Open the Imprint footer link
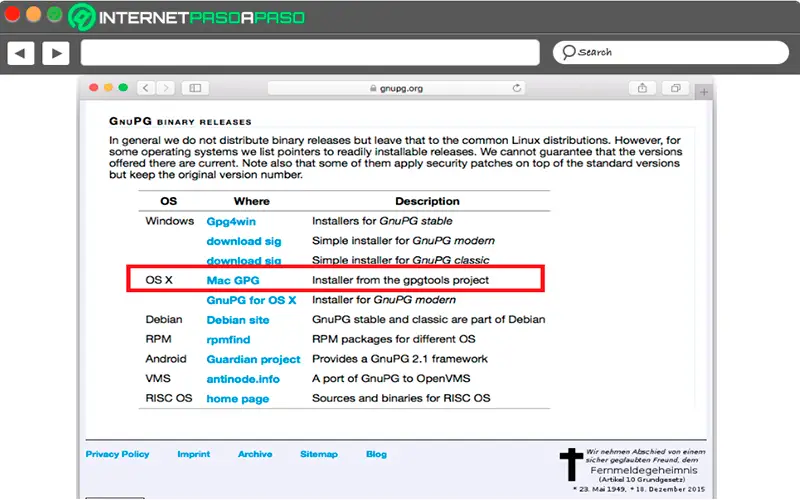This screenshot has height=500, width=800. click(193, 454)
